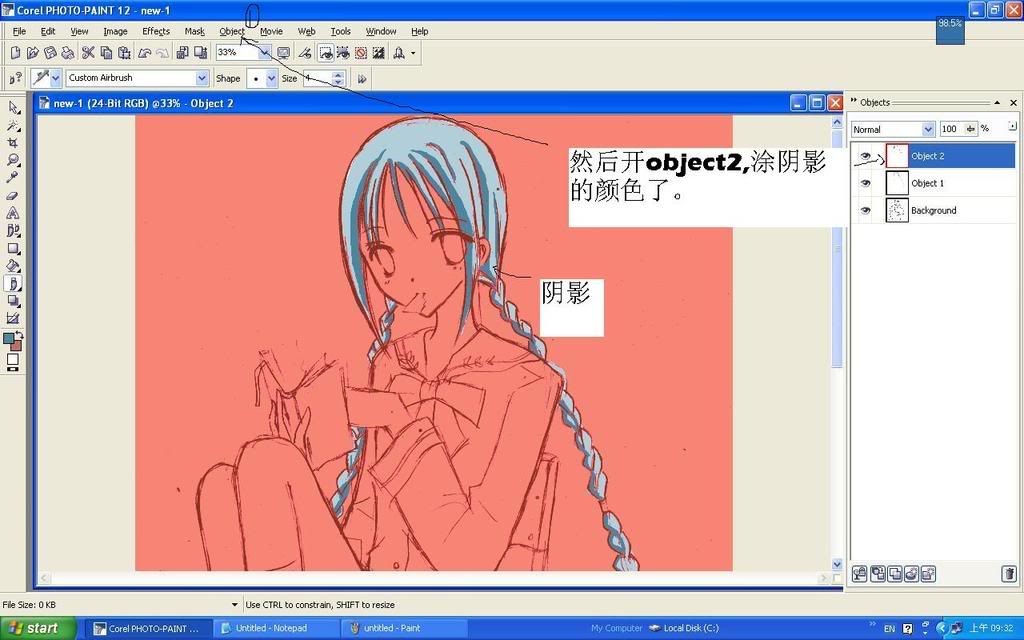Screen dimensions: 1024x640
Task: Select the Interactive Drop Shadow tool
Action: 13,301
